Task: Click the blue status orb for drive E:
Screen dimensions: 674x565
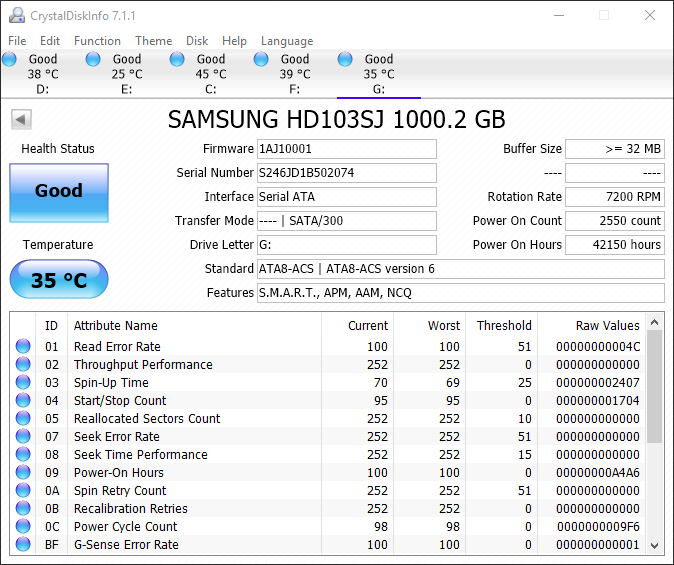Action: click(93, 59)
